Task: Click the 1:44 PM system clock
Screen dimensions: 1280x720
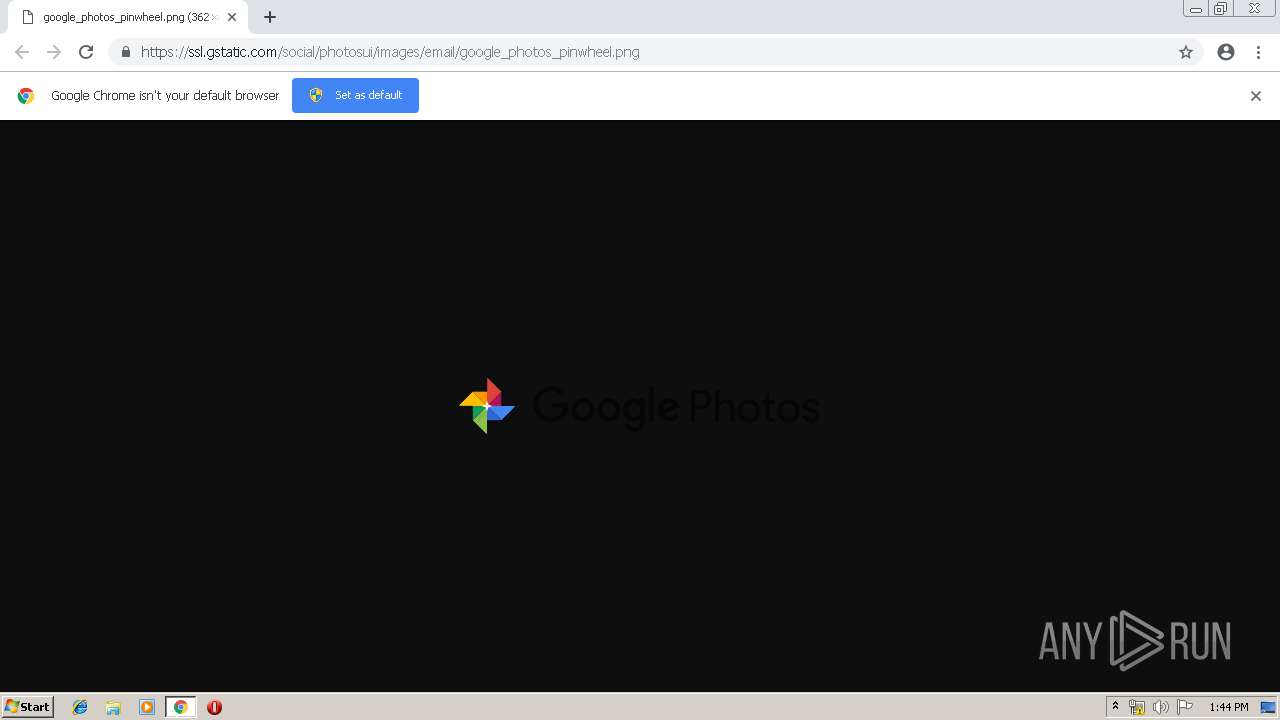Action: 1228,707
